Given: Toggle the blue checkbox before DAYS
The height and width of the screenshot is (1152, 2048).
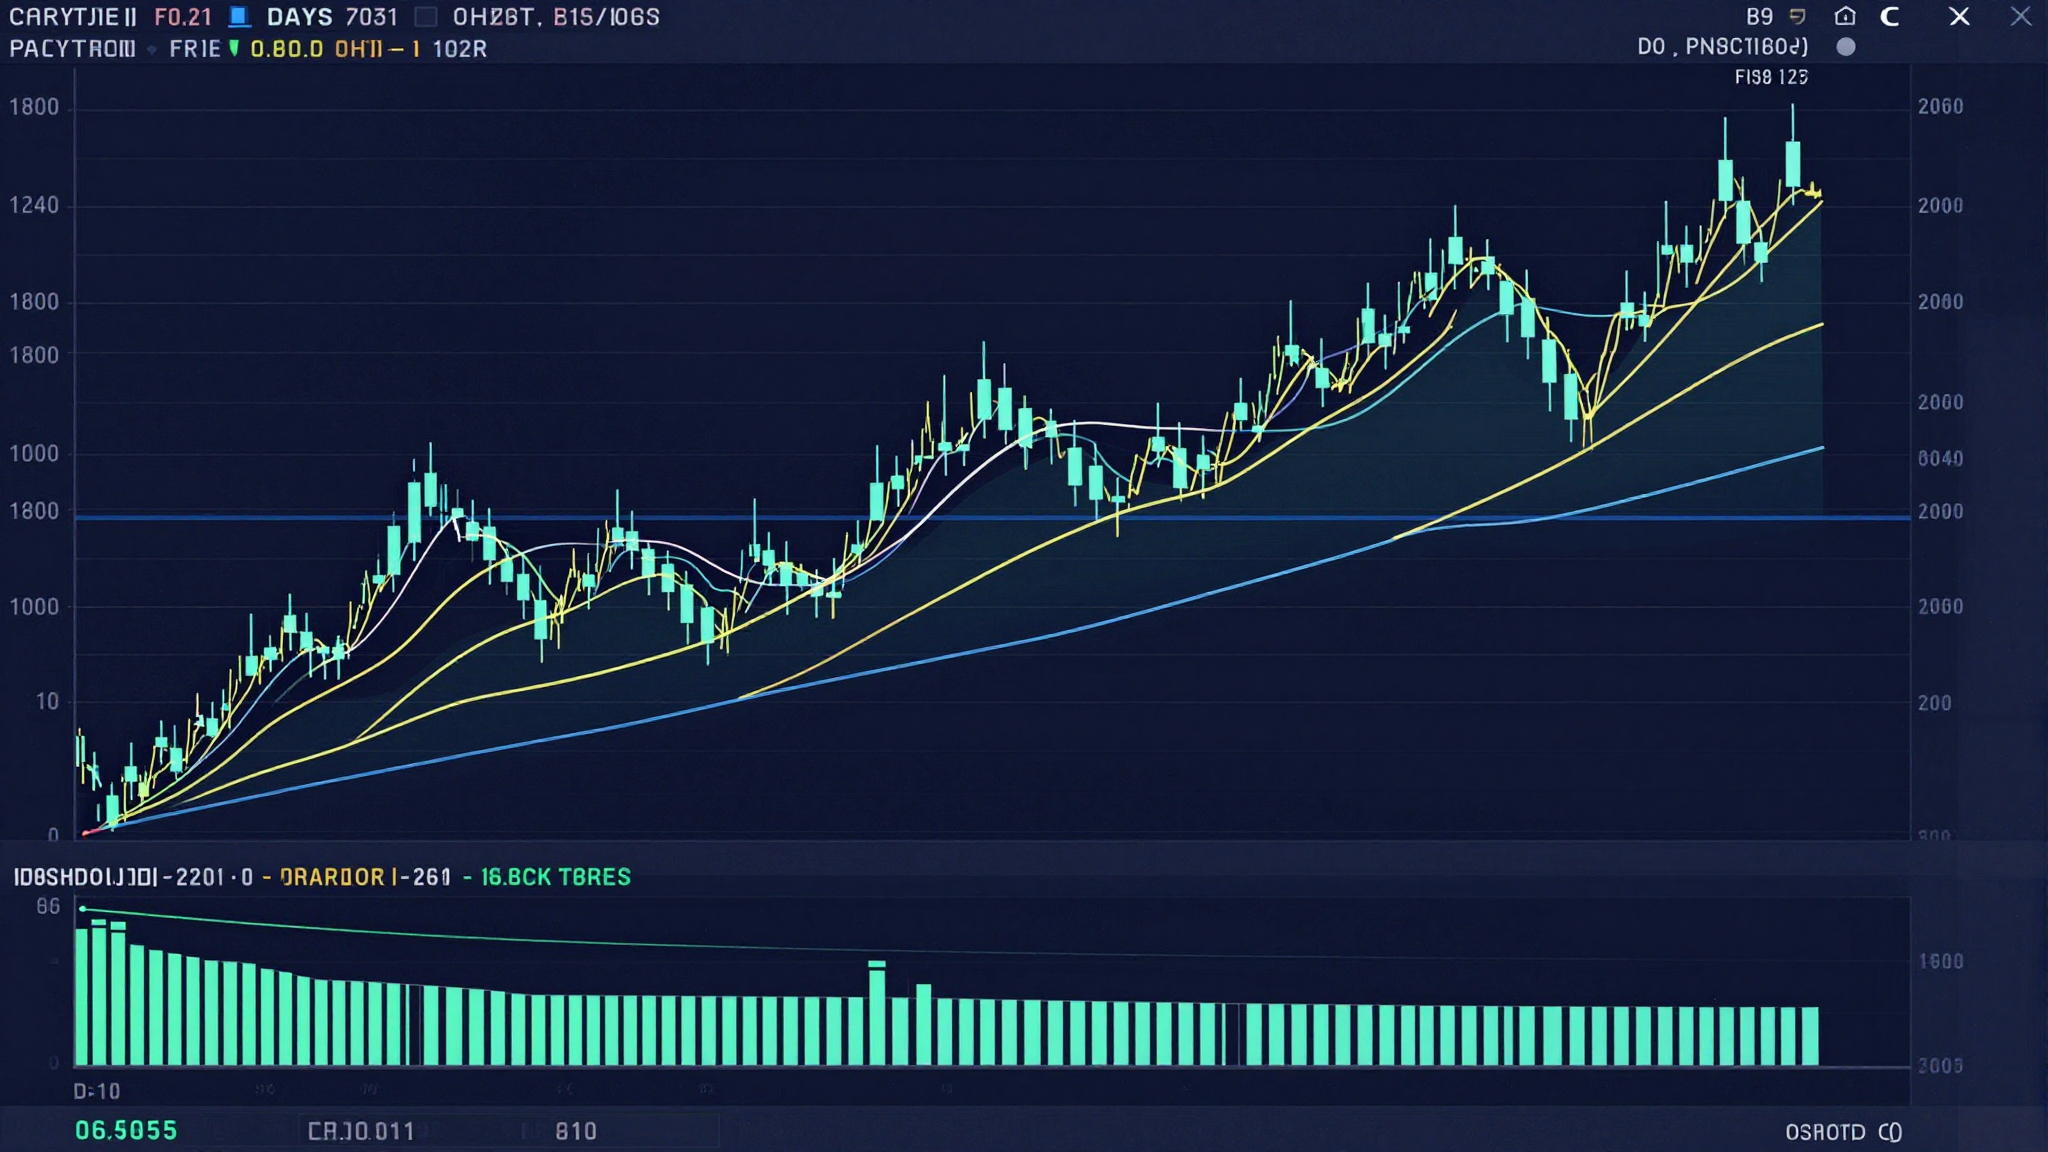Looking at the screenshot, I should (x=239, y=16).
